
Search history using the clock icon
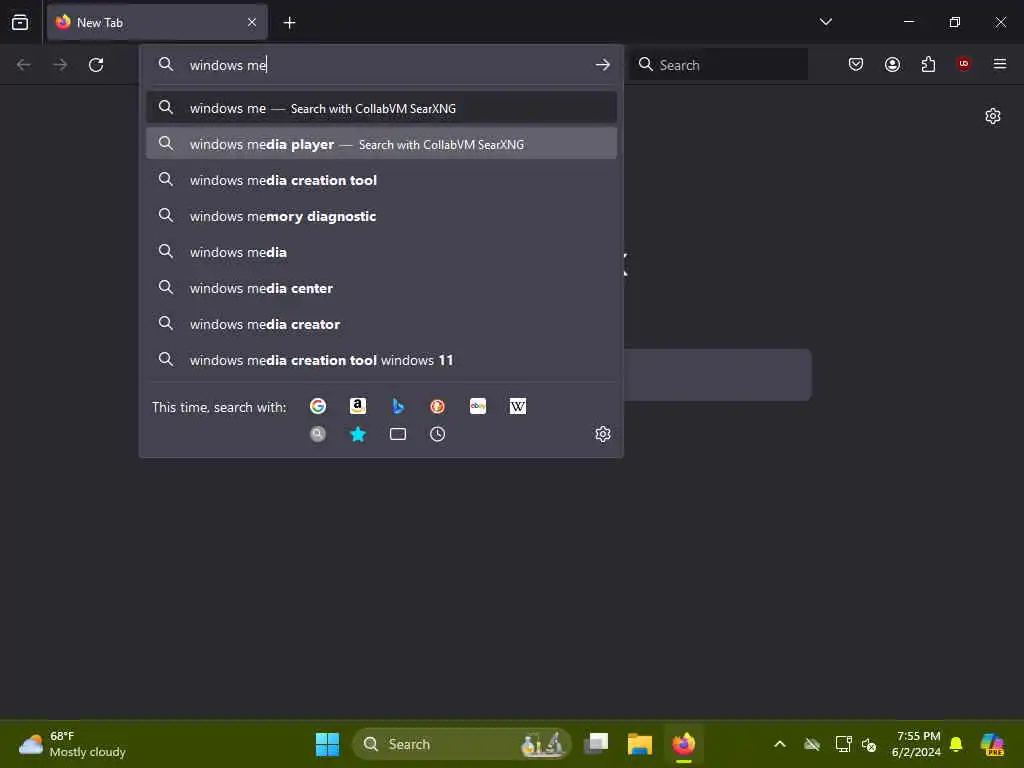click(x=438, y=434)
